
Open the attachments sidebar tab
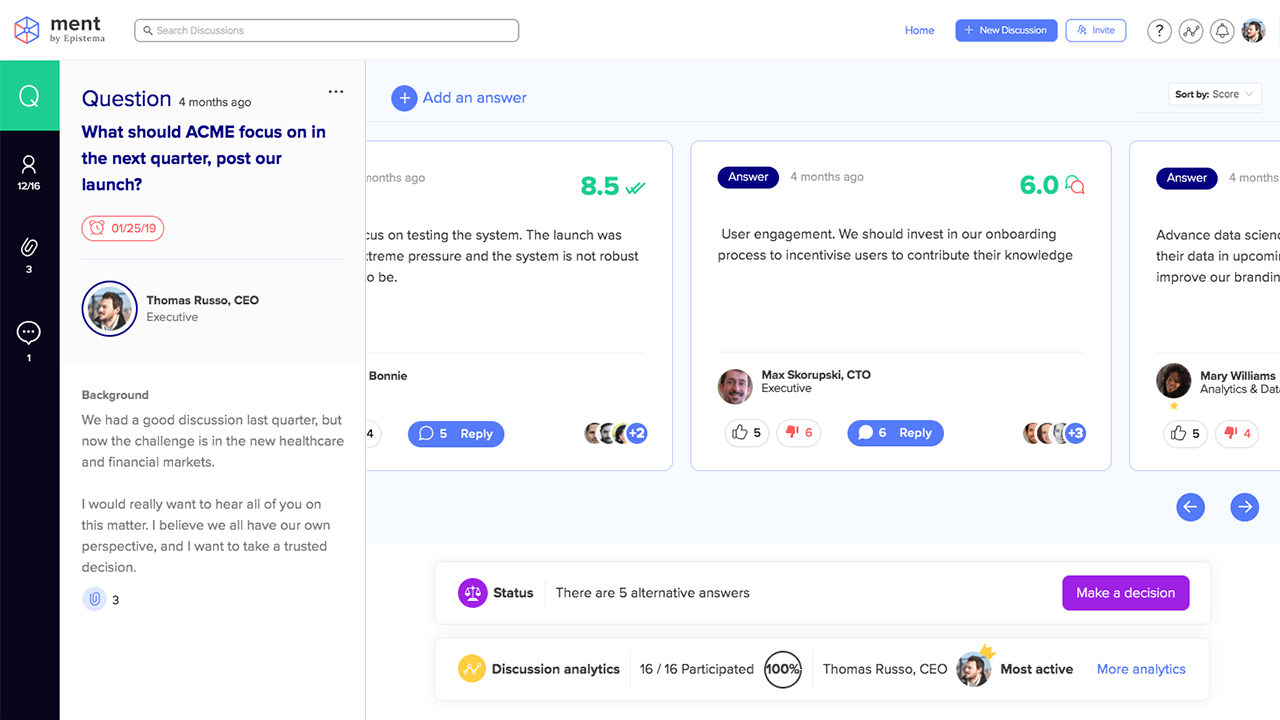click(x=29, y=256)
